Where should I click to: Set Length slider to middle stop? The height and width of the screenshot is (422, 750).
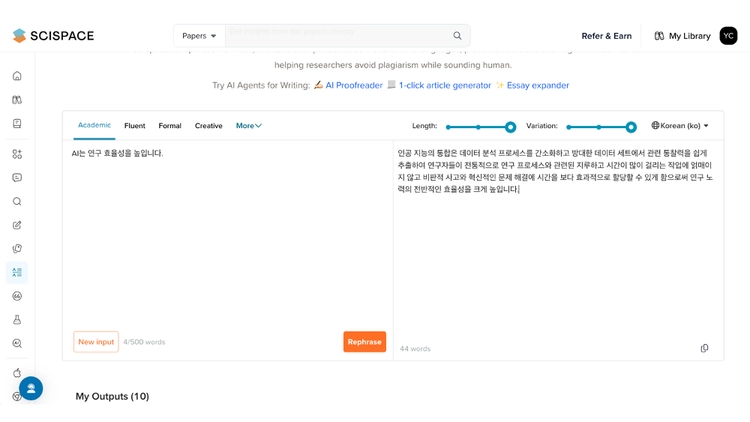(x=478, y=127)
